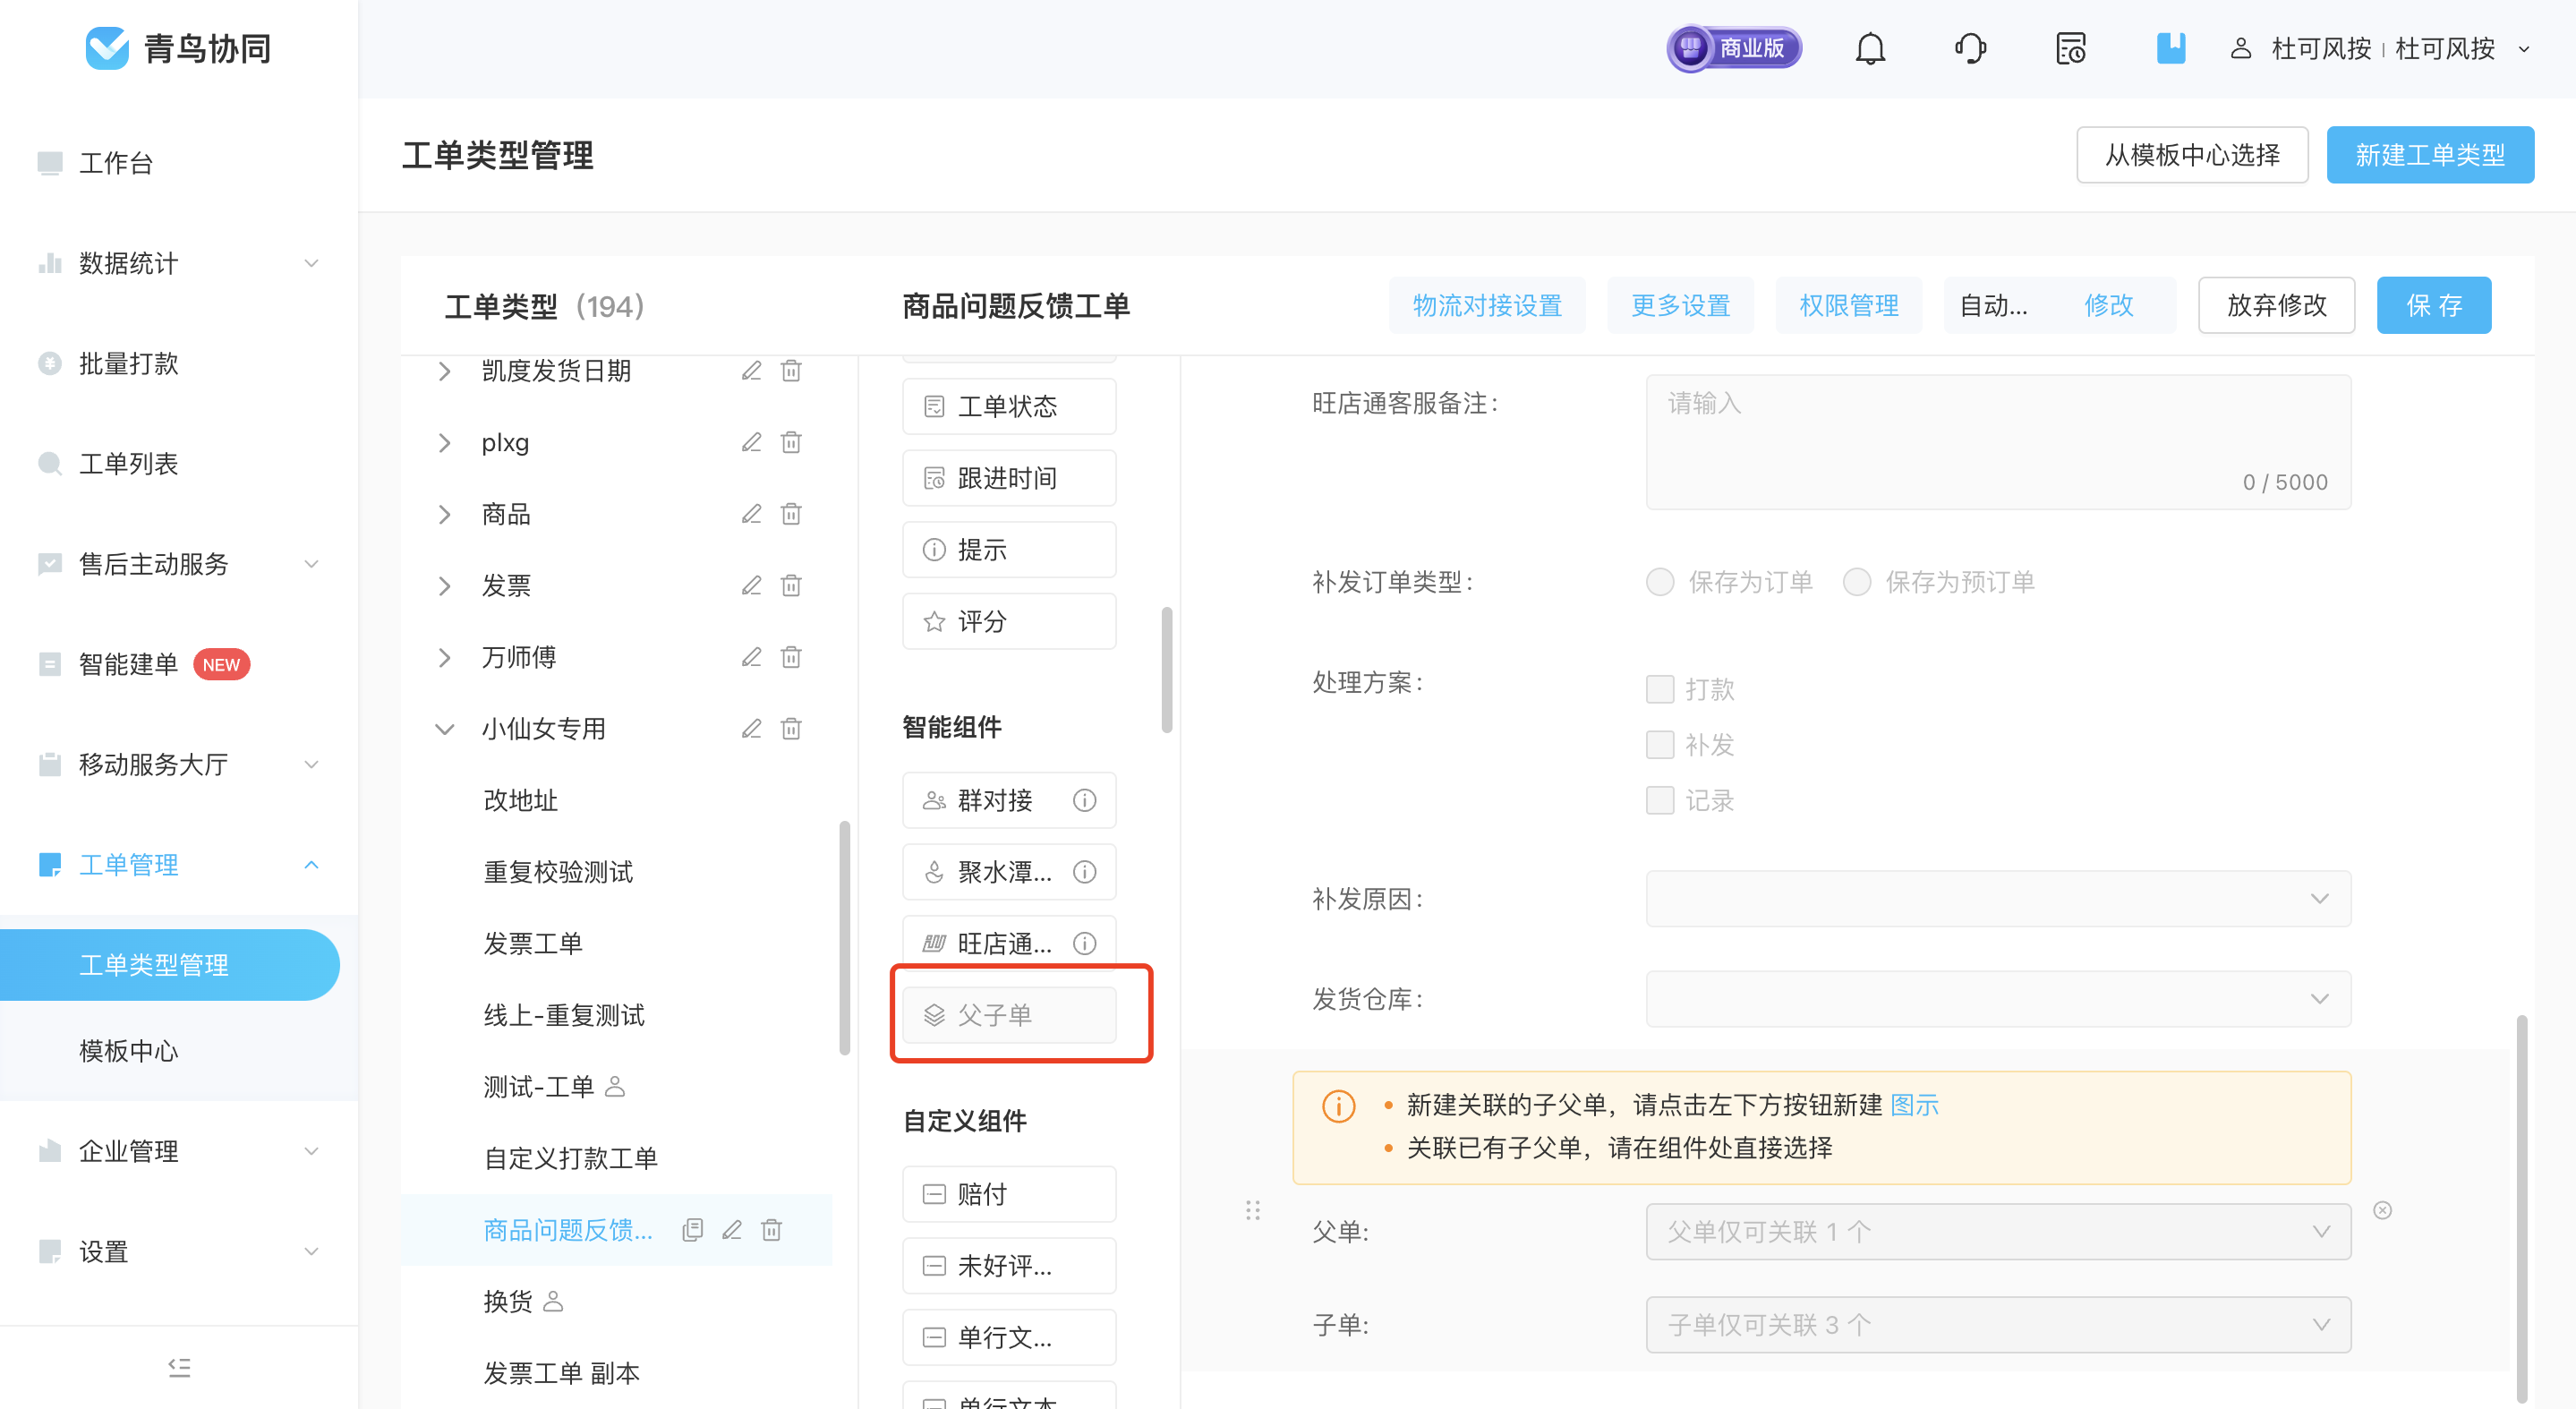Open the 父单 select dropdown

(x=1998, y=1231)
